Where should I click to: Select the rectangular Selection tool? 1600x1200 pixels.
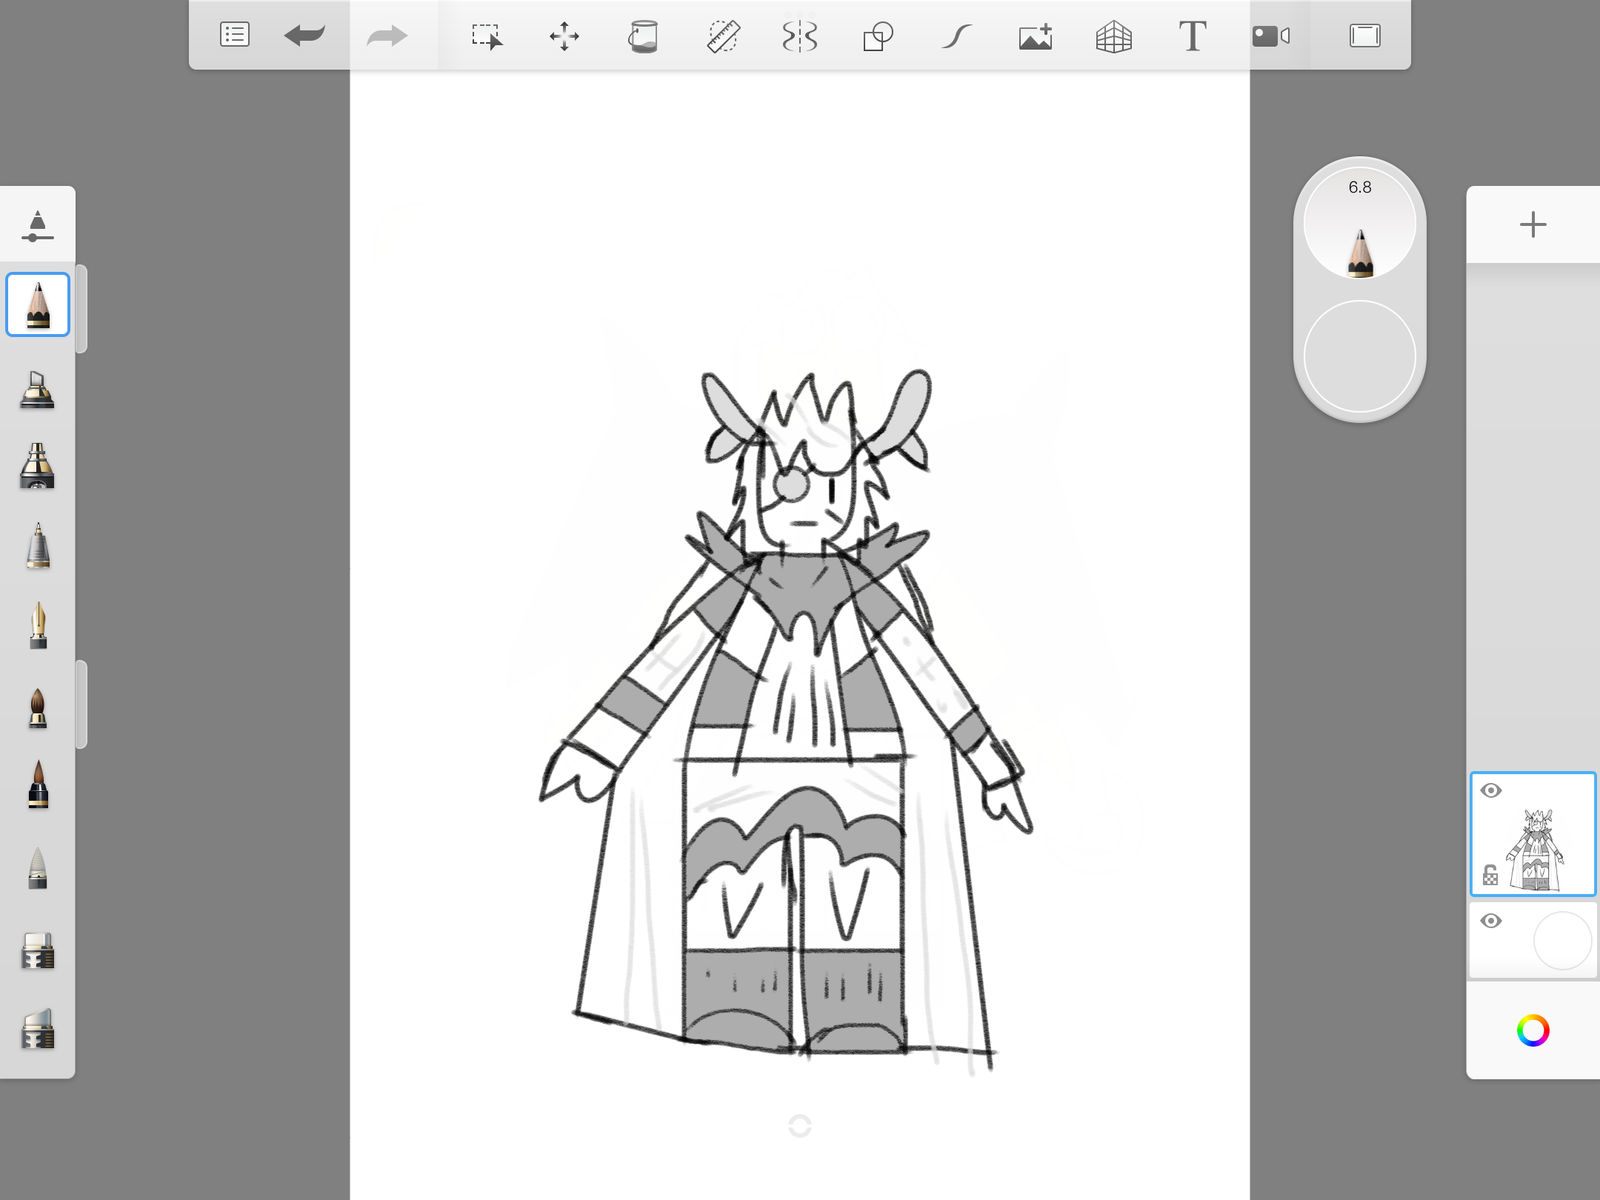pos(487,37)
